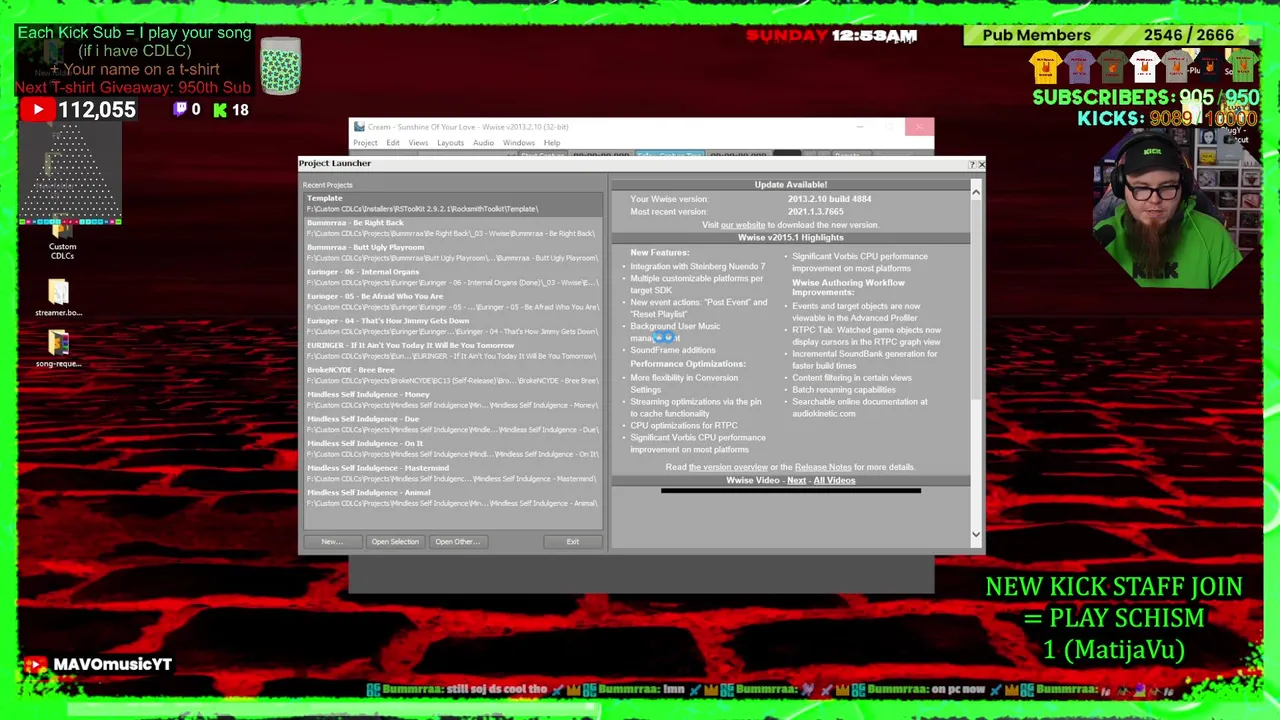Click the Open Other... button

pos(457,542)
